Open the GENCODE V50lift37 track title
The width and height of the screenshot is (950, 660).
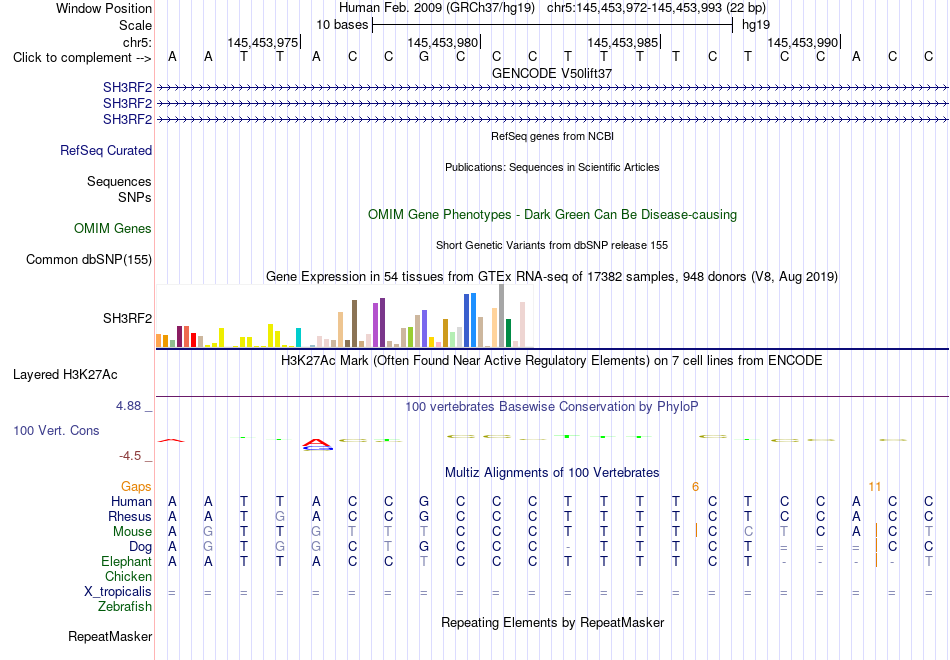[x=552, y=73]
